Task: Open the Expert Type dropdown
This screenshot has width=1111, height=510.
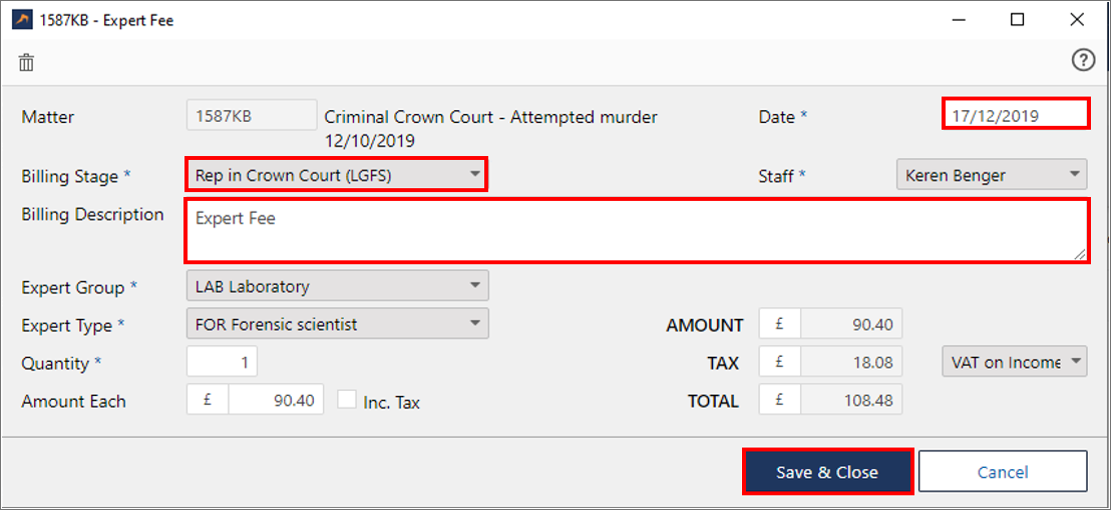Action: click(x=337, y=324)
